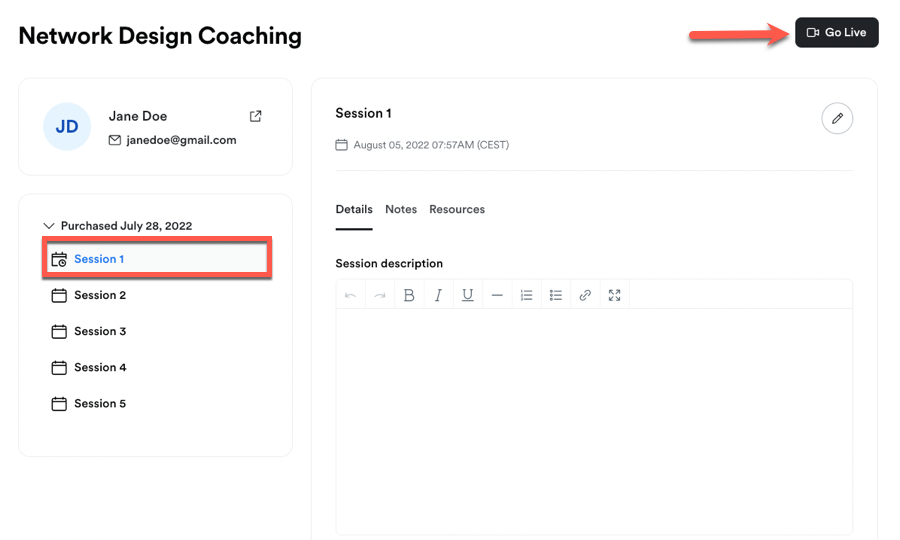Image resolution: width=900 pixels, height=540 pixels.
Task: Collapse the Purchased July 28, 2022 group
Action: (x=49, y=226)
